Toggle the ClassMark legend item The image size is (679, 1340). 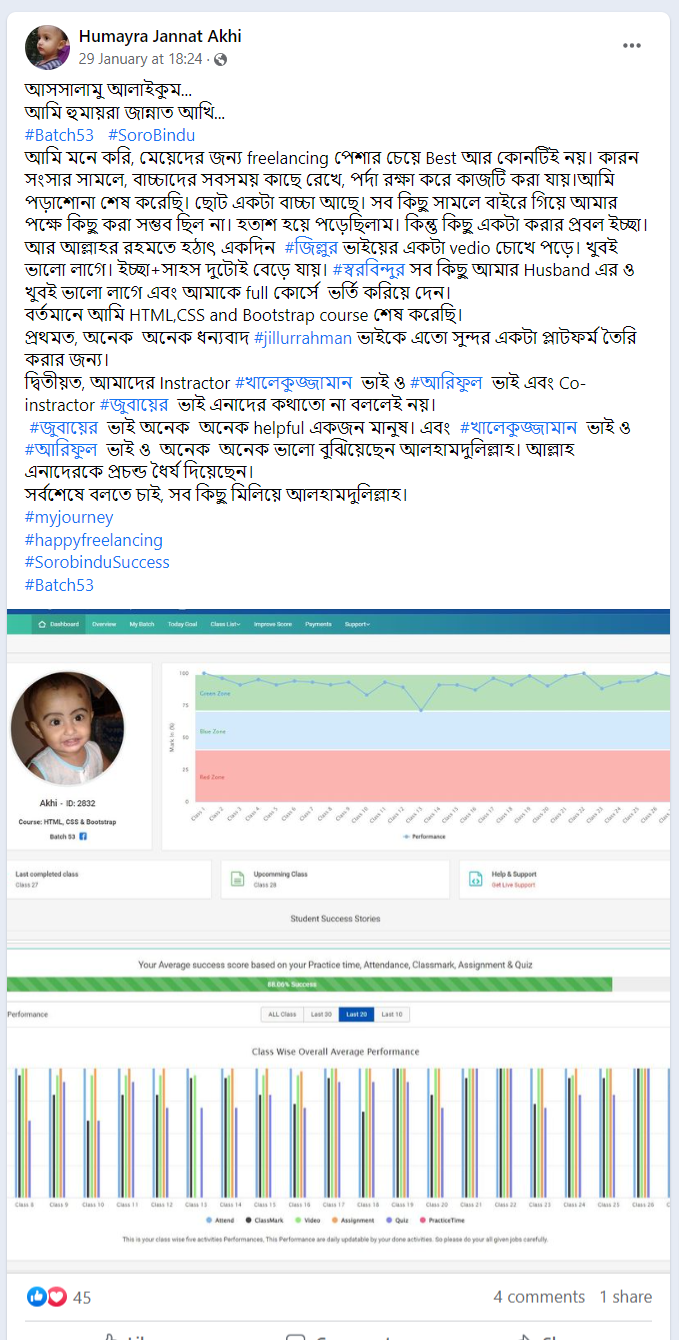[265, 1221]
